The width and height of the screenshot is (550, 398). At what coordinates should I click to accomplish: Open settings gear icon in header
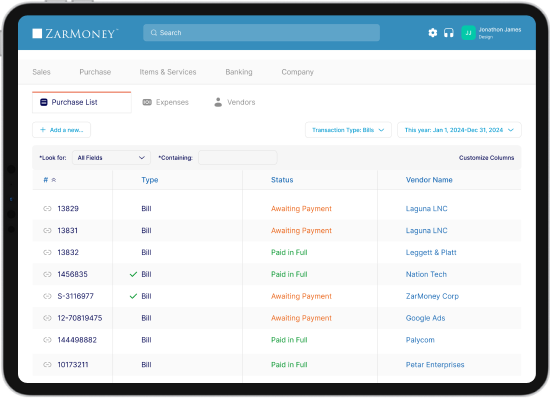(x=432, y=33)
